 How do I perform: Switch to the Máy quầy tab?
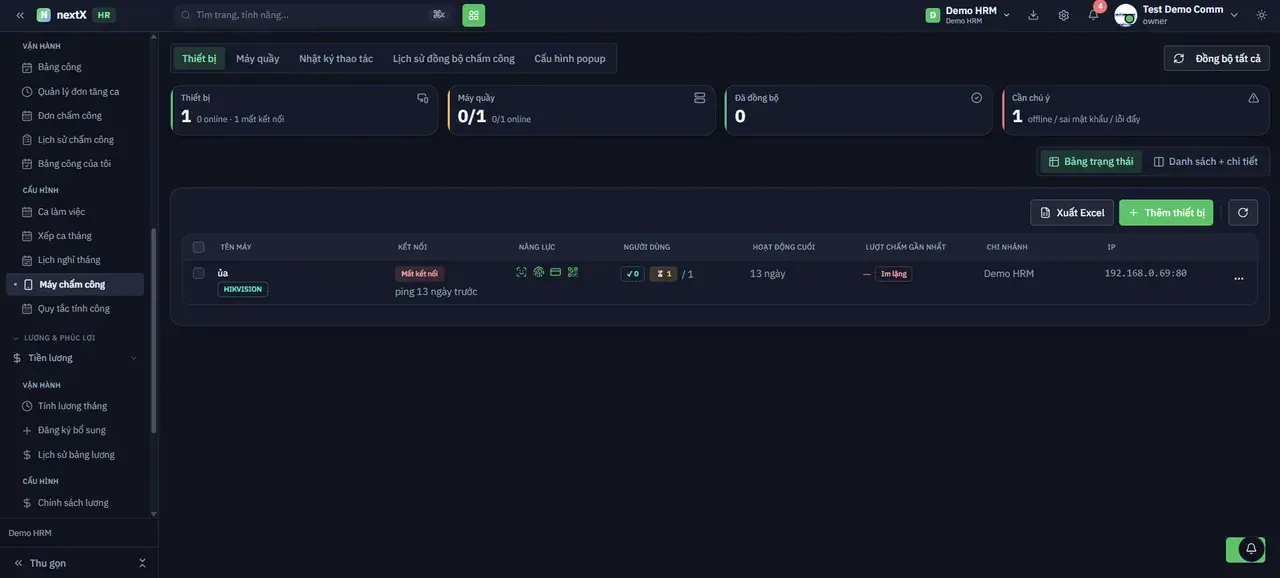[258, 59]
